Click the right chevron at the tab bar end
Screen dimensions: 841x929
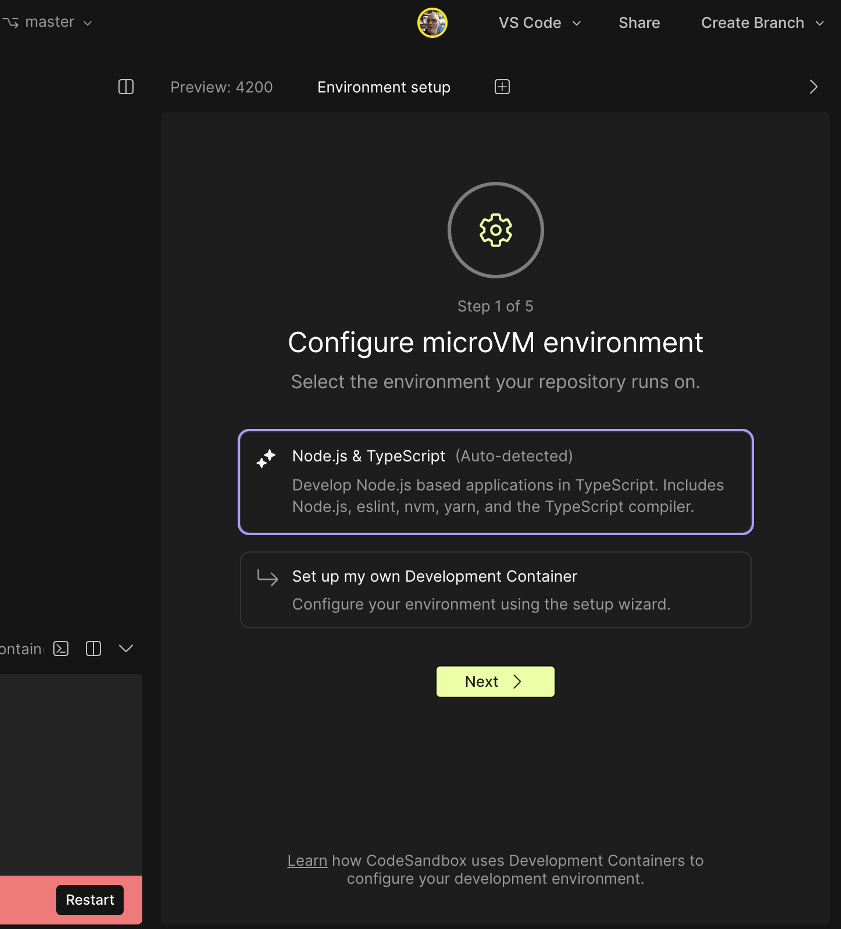813,87
